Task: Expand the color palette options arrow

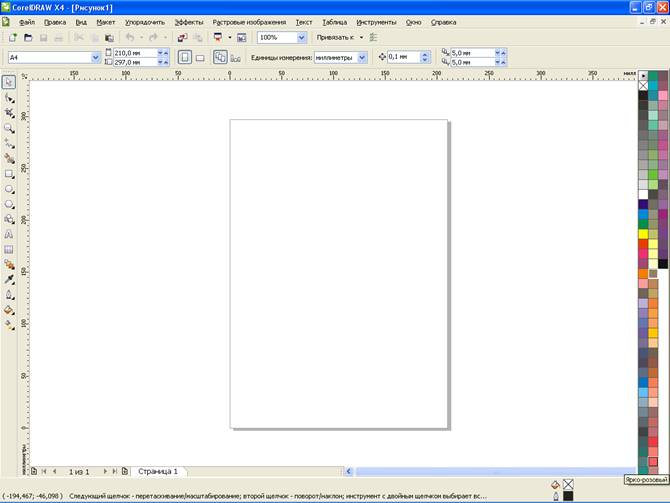Action: coord(643,76)
